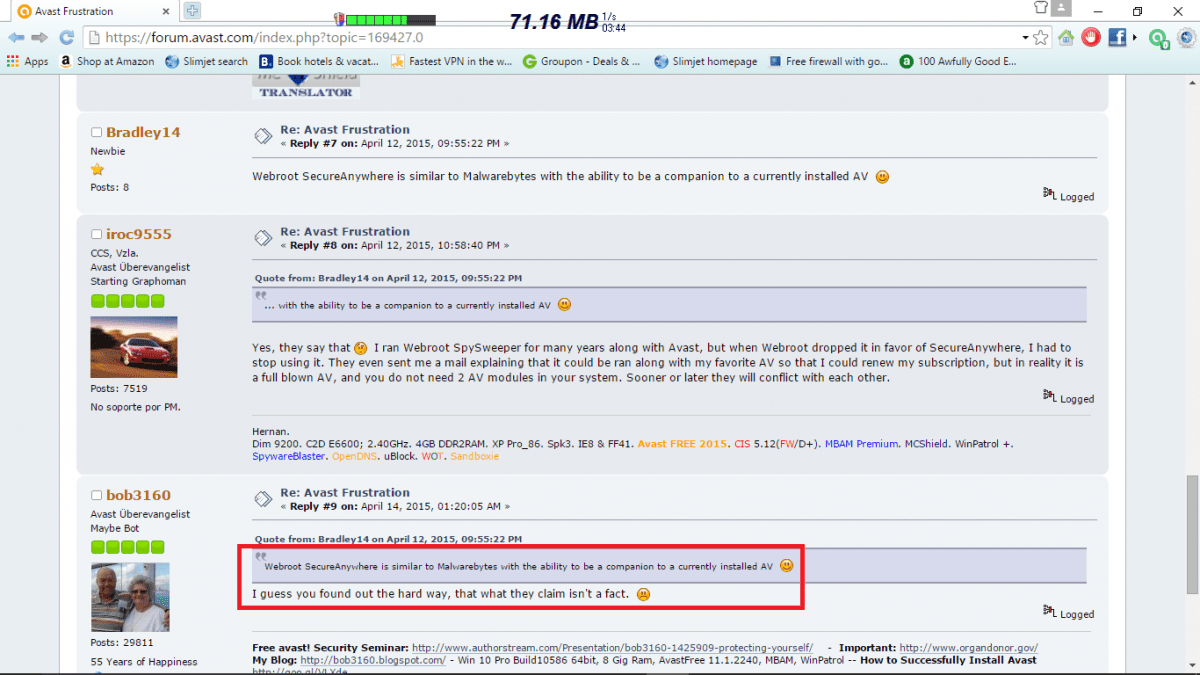Image resolution: width=1200 pixels, height=675 pixels.
Task: Click the post icon beside Reply #9
Action: pos(261,499)
